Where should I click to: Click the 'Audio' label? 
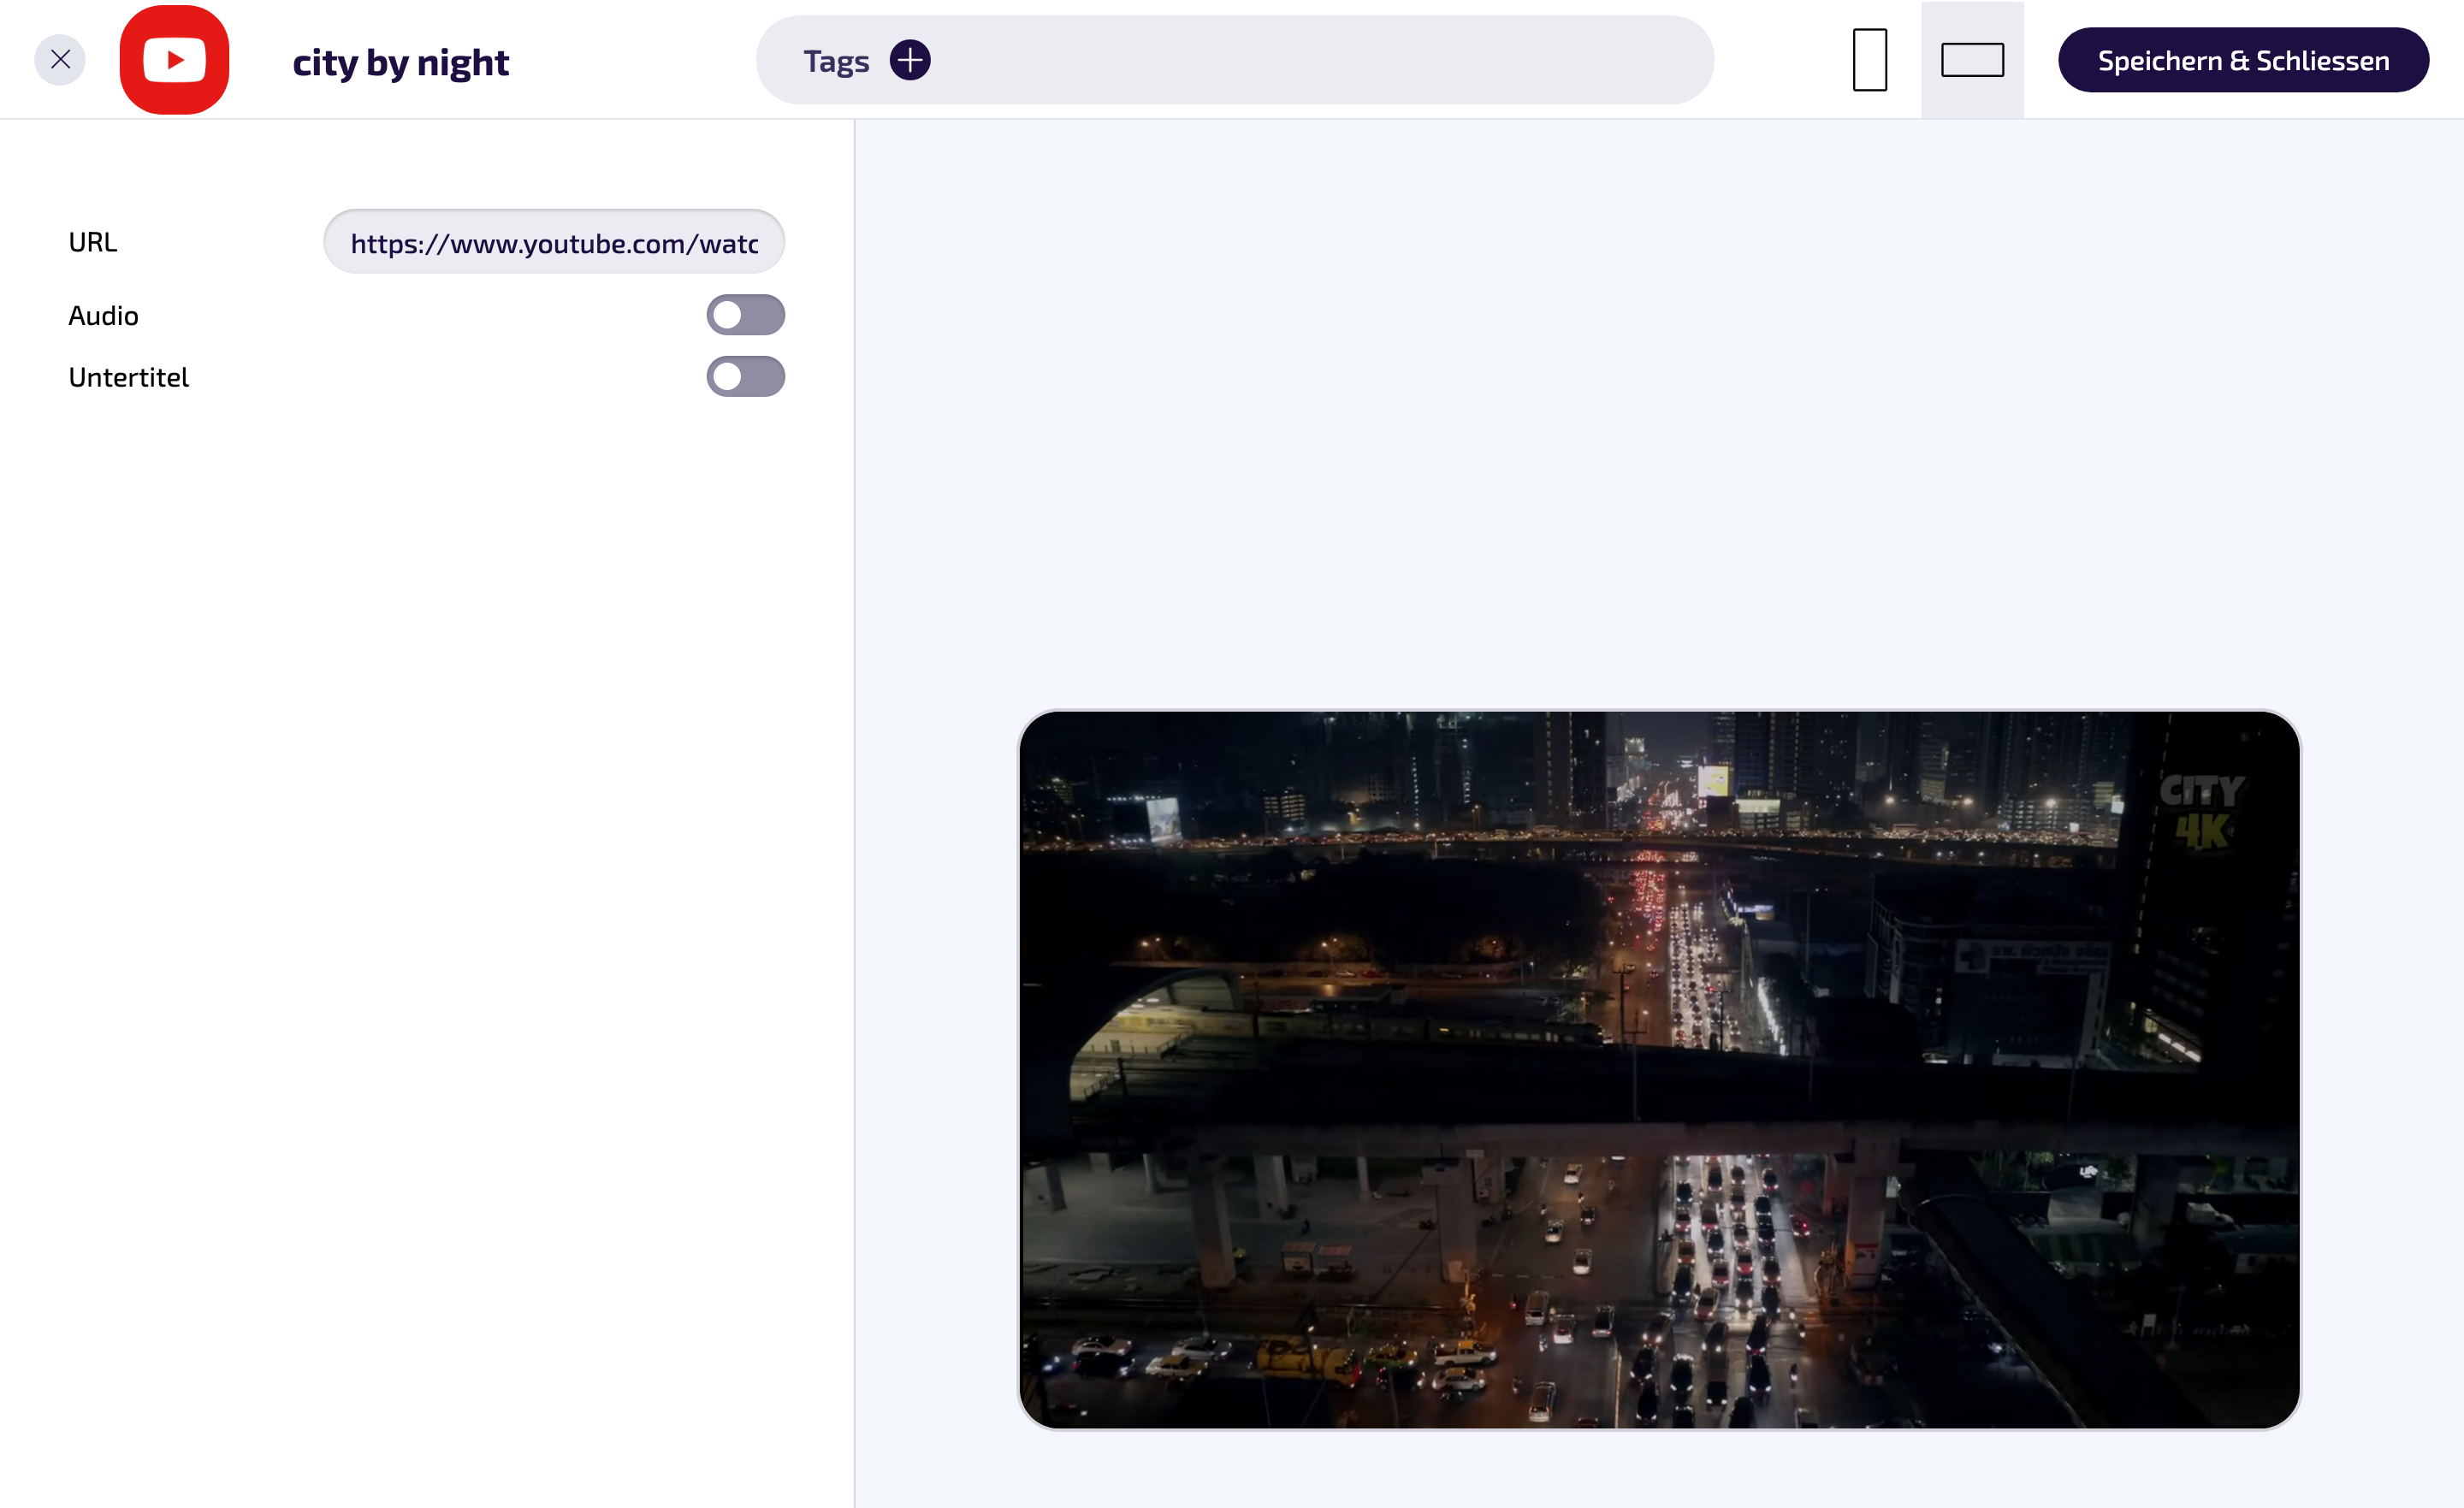click(103, 316)
